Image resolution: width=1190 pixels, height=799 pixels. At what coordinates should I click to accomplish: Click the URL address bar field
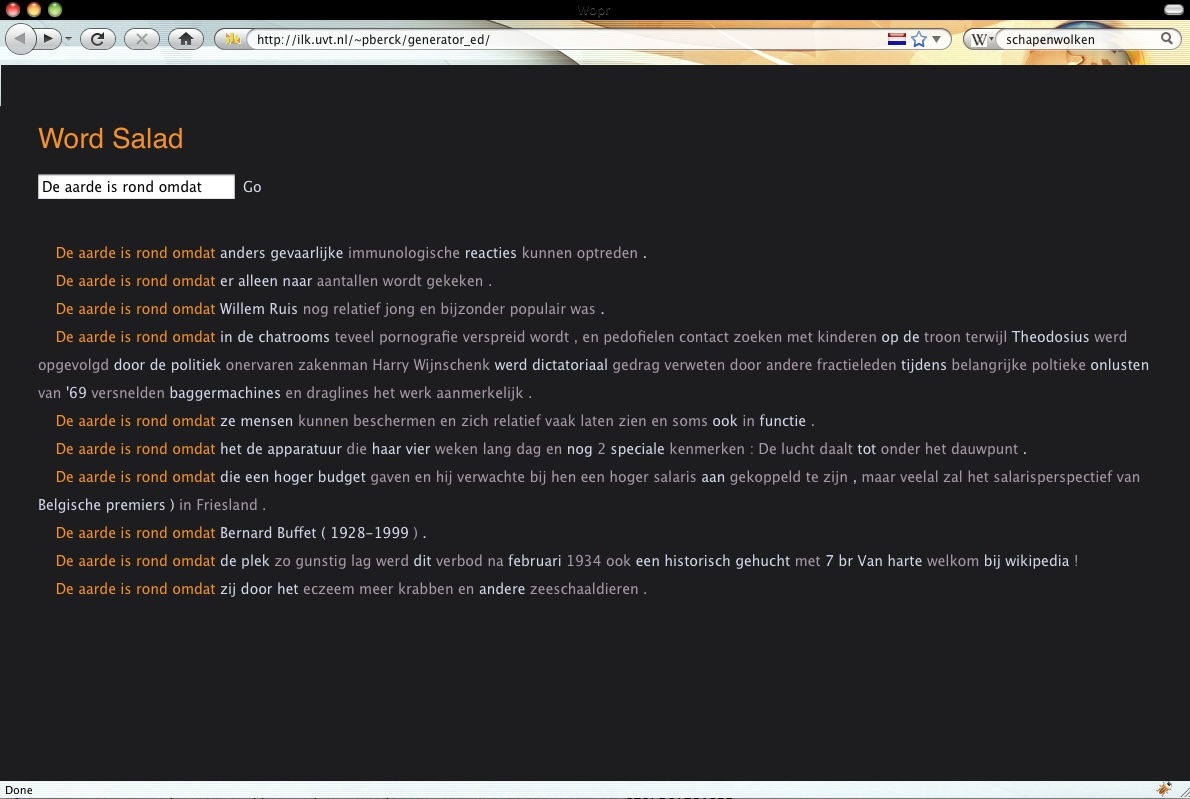click(560, 40)
